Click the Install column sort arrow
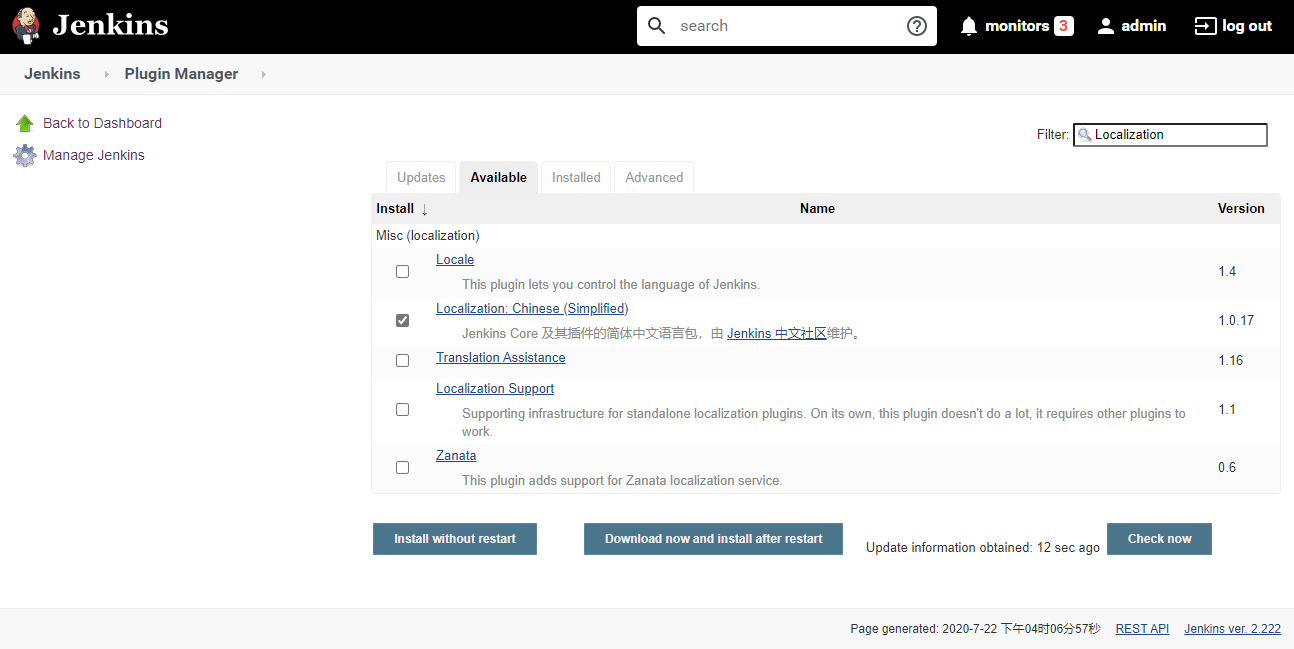The width and height of the screenshot is (1294, 649). (x=424, y=209)
